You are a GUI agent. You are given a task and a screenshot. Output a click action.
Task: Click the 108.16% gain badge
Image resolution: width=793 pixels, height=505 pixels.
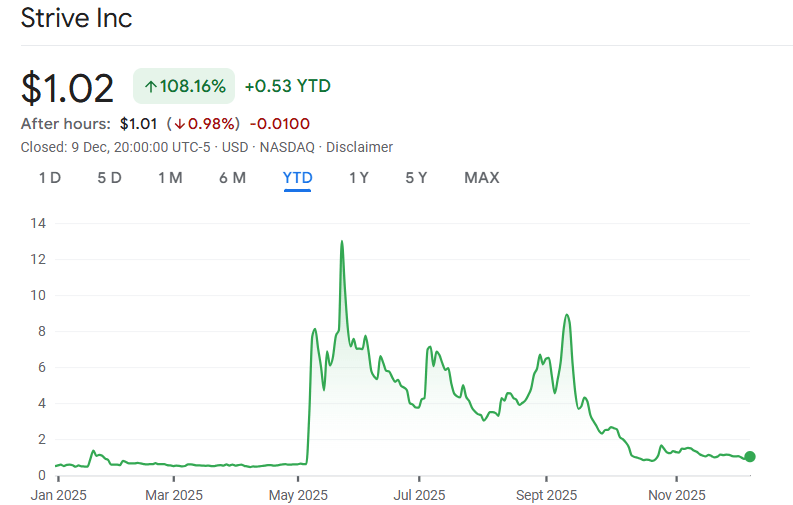tap(184, 87)
